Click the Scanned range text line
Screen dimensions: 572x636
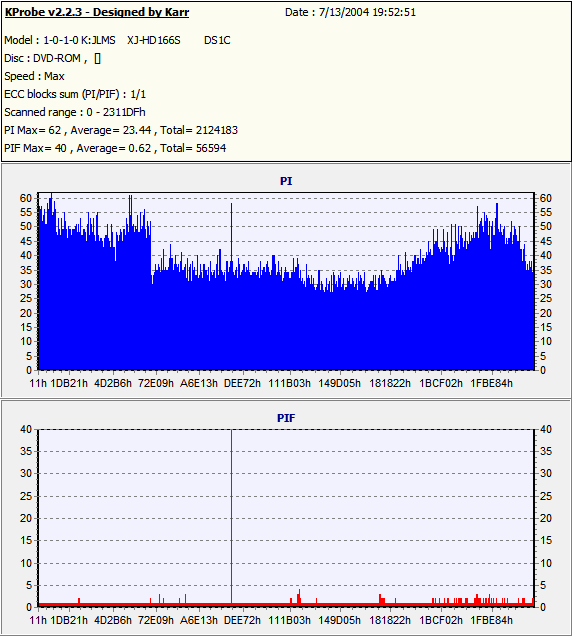pos(75,112)
